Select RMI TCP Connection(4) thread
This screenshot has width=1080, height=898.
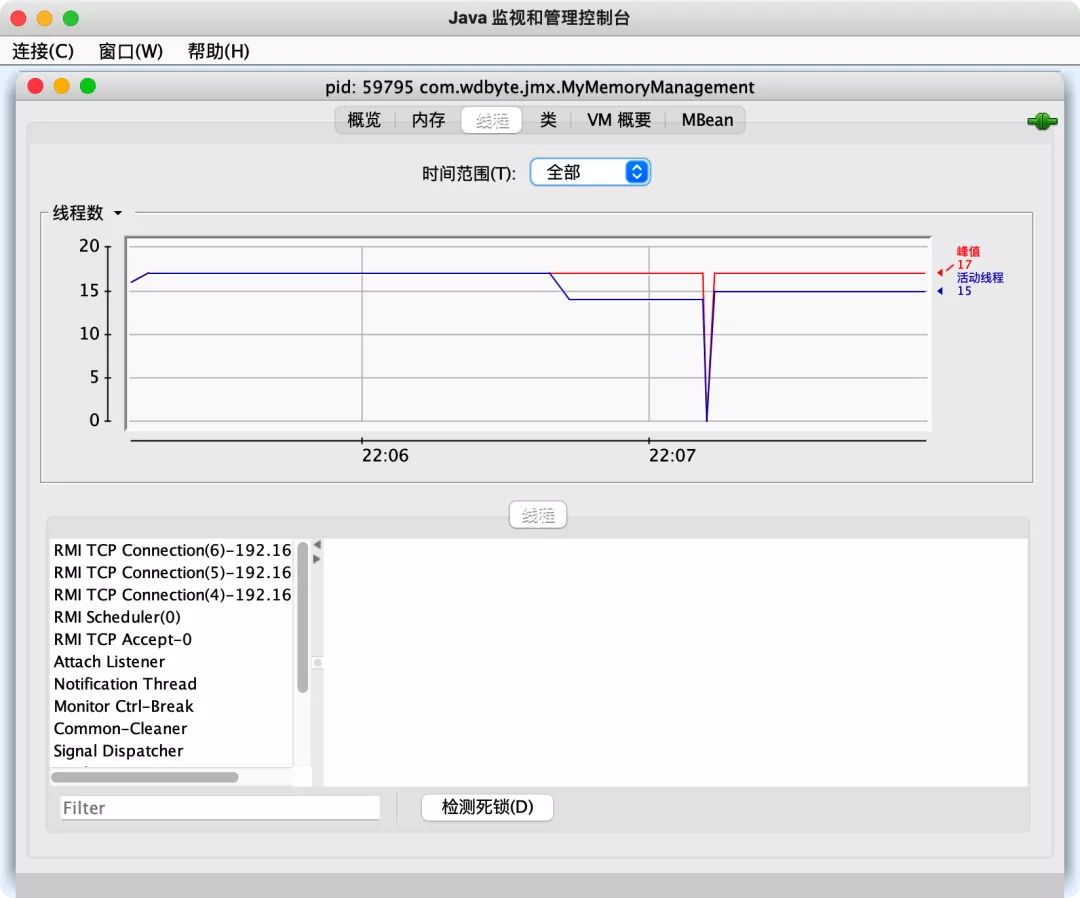point(172,594)
